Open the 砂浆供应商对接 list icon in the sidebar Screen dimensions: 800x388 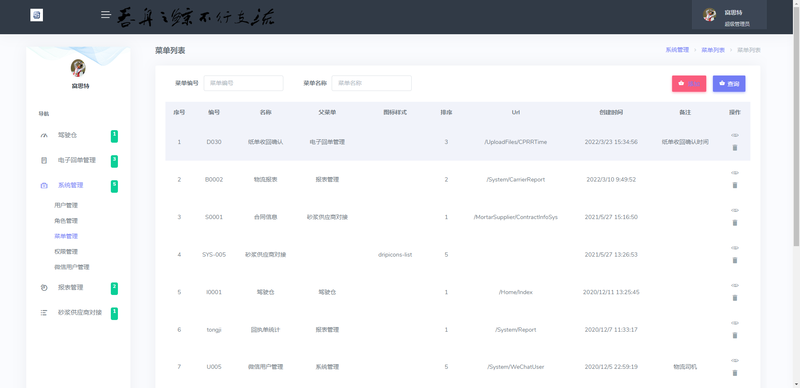pyautogui.click(x=44, y=312)
